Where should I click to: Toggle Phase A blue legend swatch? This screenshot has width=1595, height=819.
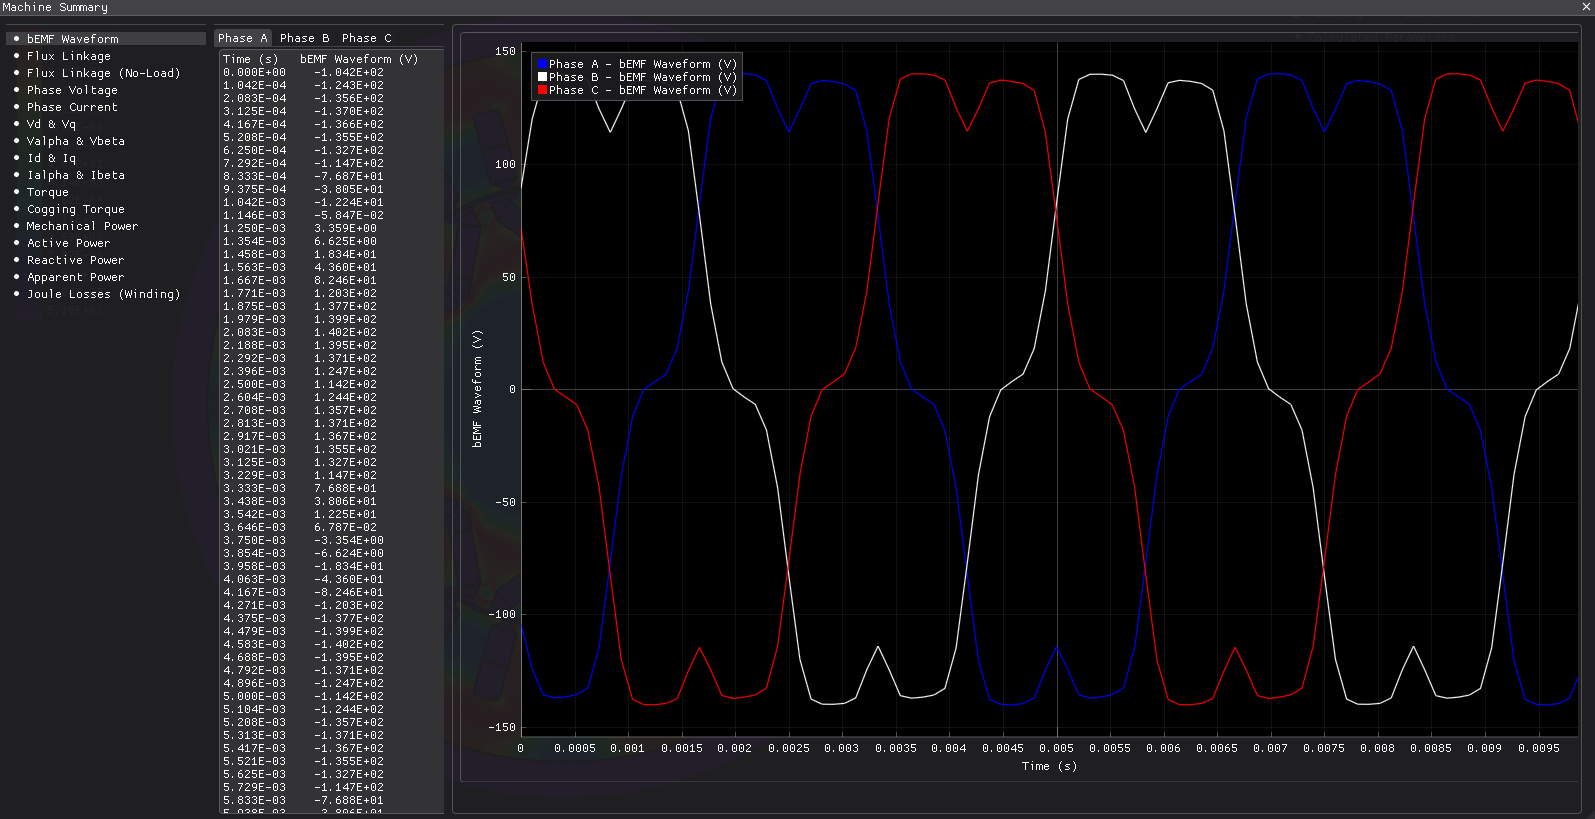[542, 64]
